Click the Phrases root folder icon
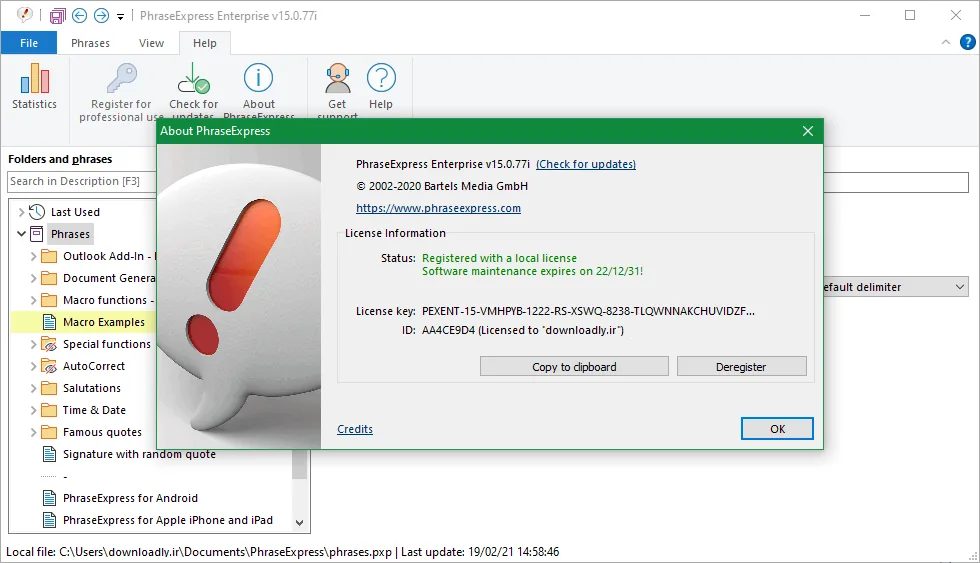 pos(37,234)
